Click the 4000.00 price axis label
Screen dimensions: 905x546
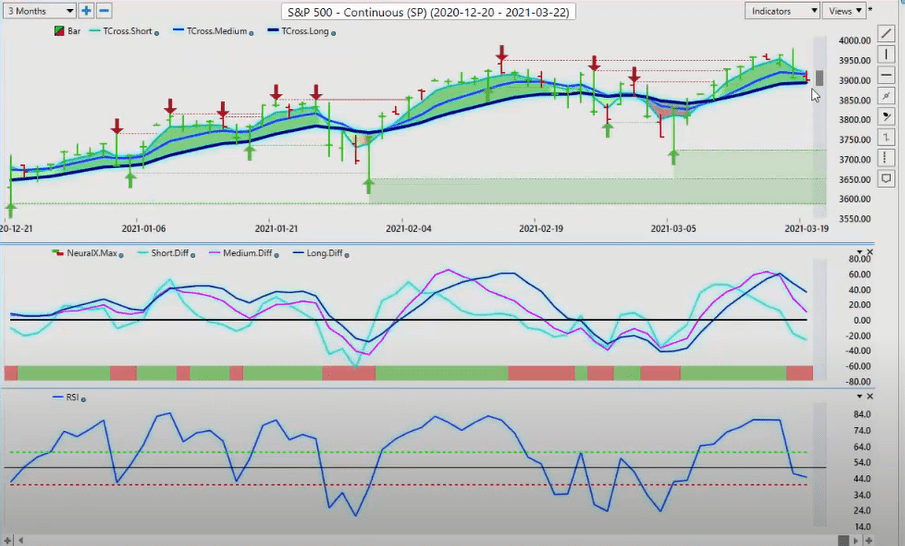point(855,40)
